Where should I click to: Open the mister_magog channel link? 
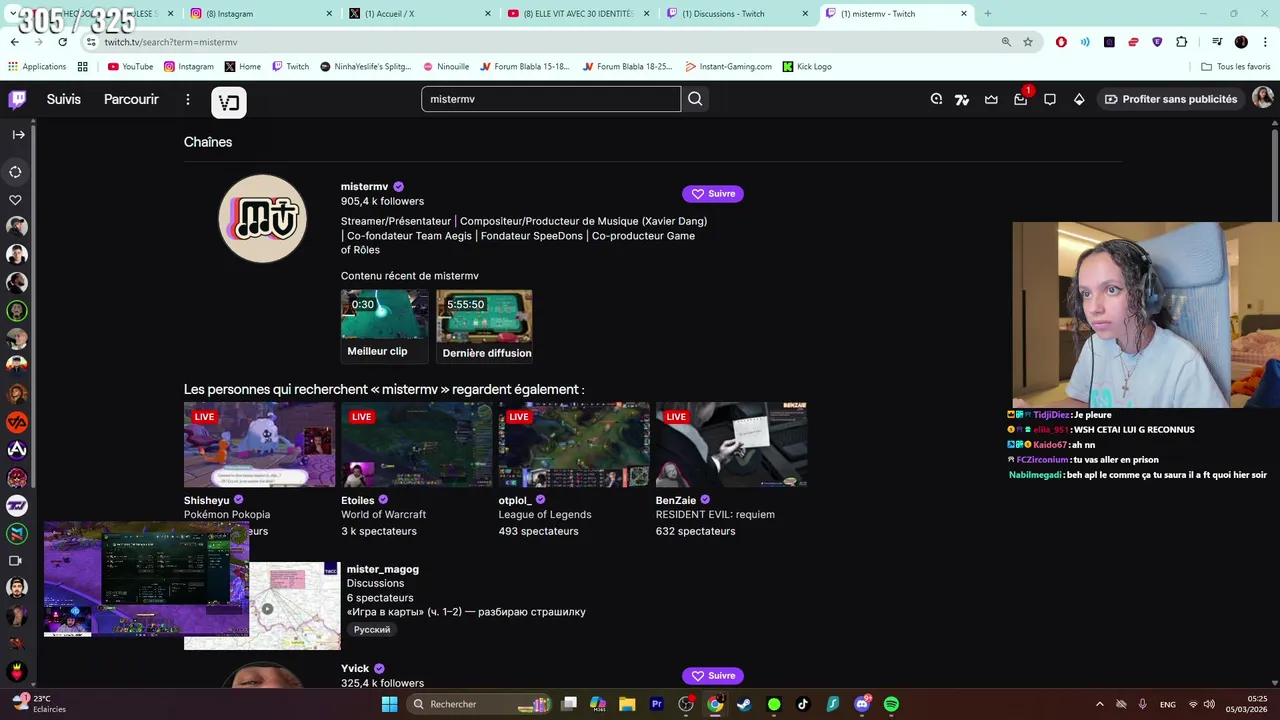click(x=382, y=569)
